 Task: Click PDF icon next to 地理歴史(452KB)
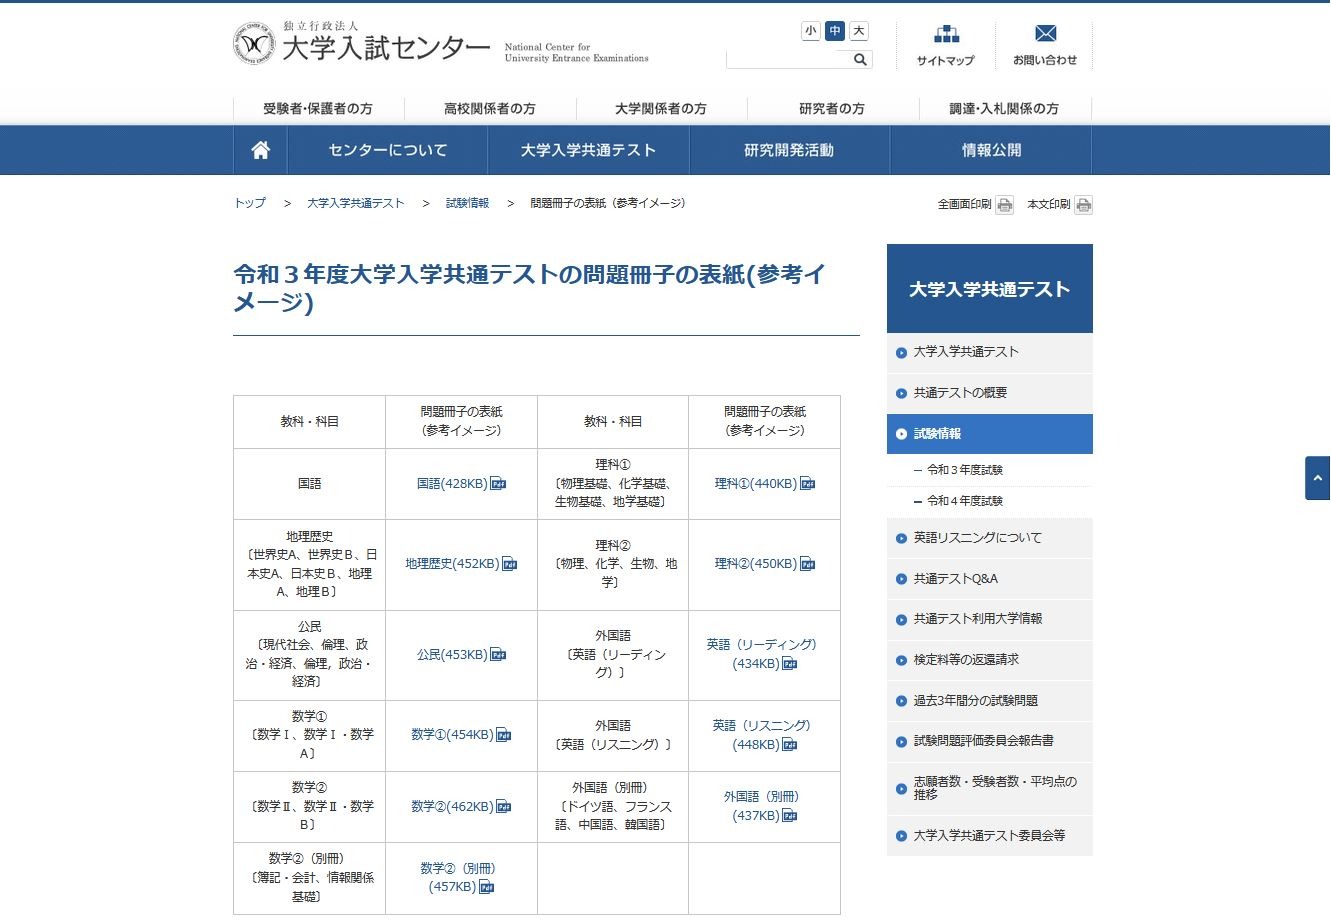(509, 564)
